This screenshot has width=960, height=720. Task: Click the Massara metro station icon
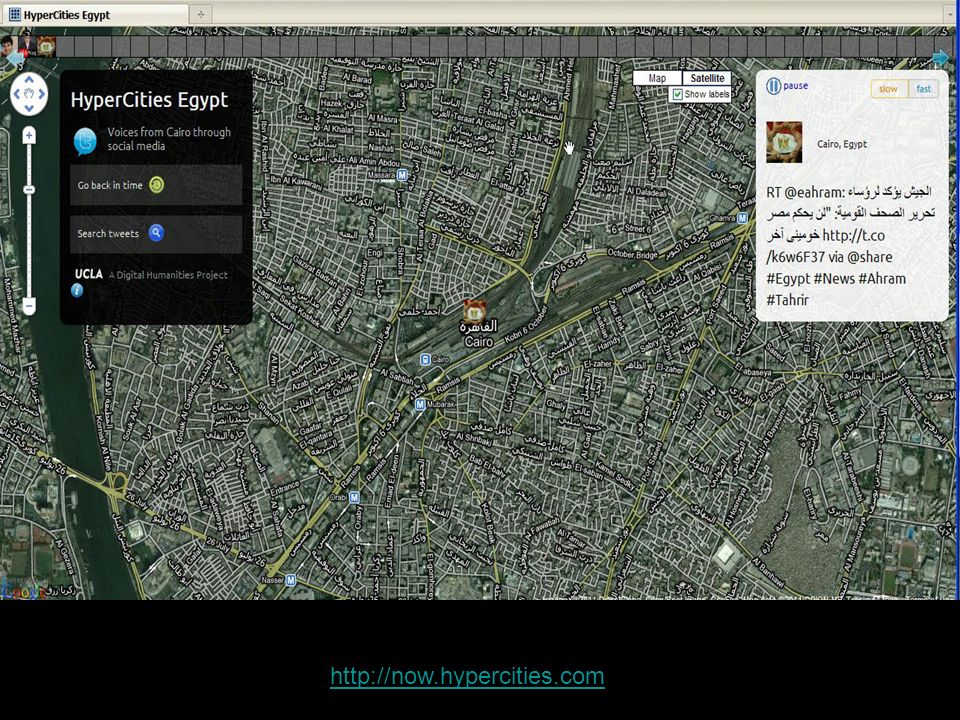(402, 174)
